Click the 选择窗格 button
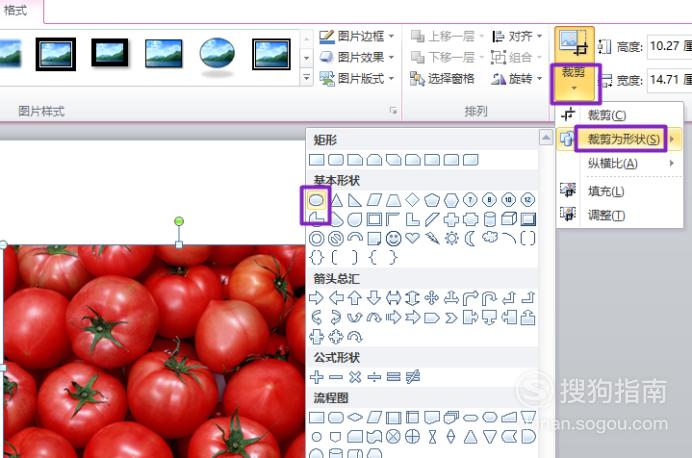This screenshot has height=458, width=692. coord(442,79)
